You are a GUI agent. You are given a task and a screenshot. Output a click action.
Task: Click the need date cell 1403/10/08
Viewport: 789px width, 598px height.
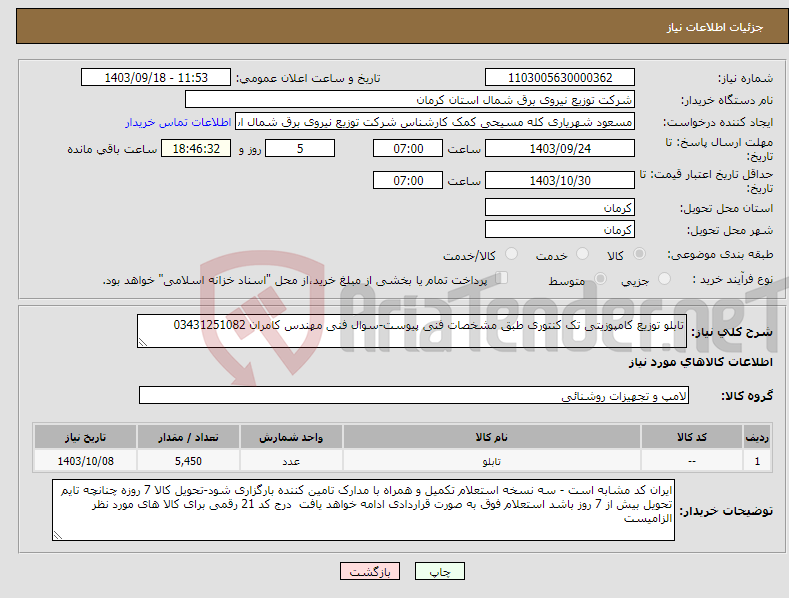[86, 461]
